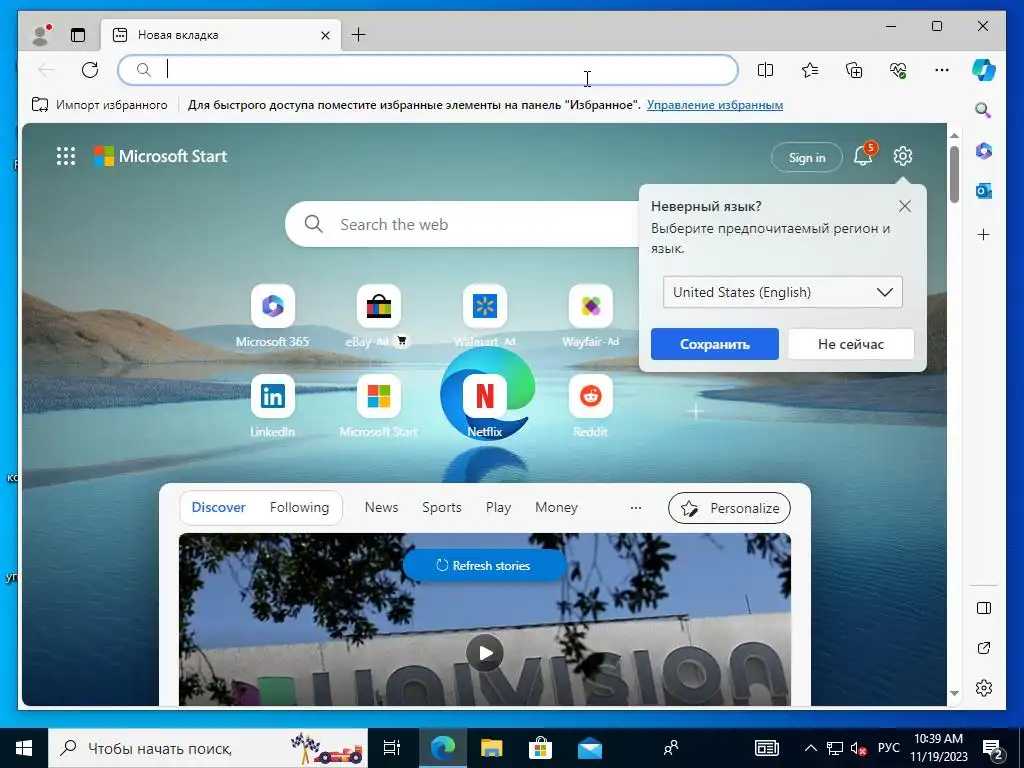The image size is (1024, 768).
Task: Click Импорт избранного in favorites bar
Action: (100, 105)
